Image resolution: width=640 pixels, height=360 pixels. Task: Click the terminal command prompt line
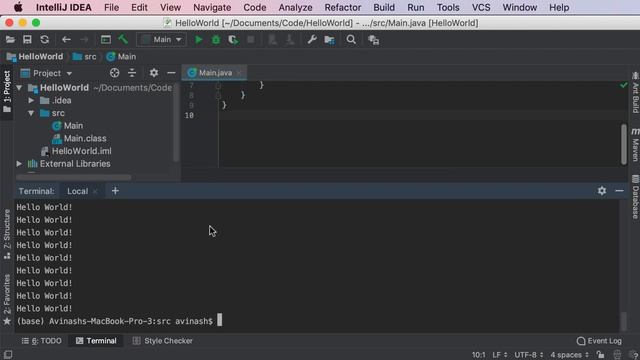pyautogui.click(x=119, y=321)
